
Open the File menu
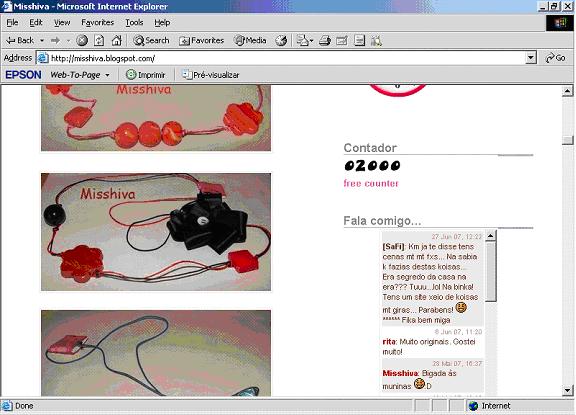point(12,23)
